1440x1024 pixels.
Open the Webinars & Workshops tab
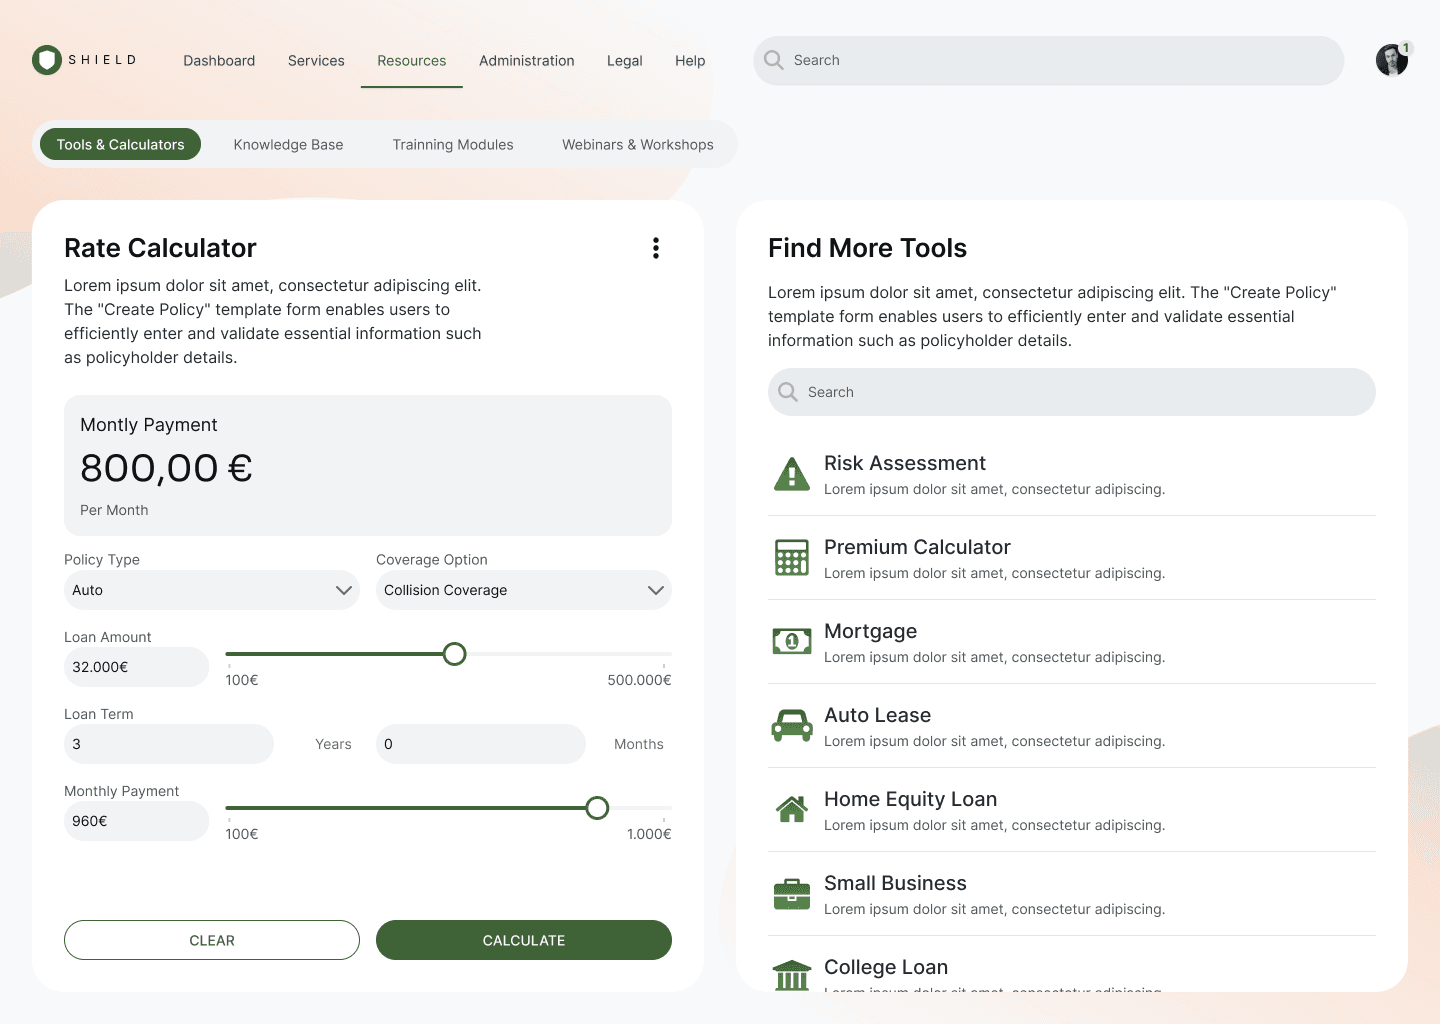click(x=638, y=145)
